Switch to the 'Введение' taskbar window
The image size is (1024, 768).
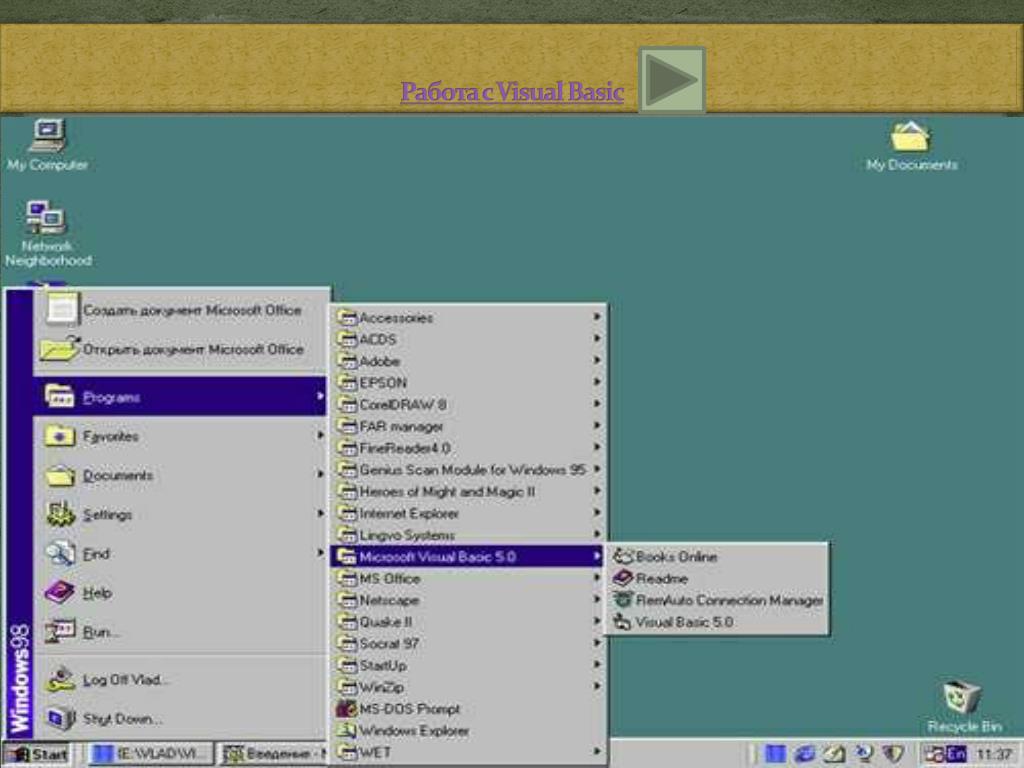click(x=272, y=755)
